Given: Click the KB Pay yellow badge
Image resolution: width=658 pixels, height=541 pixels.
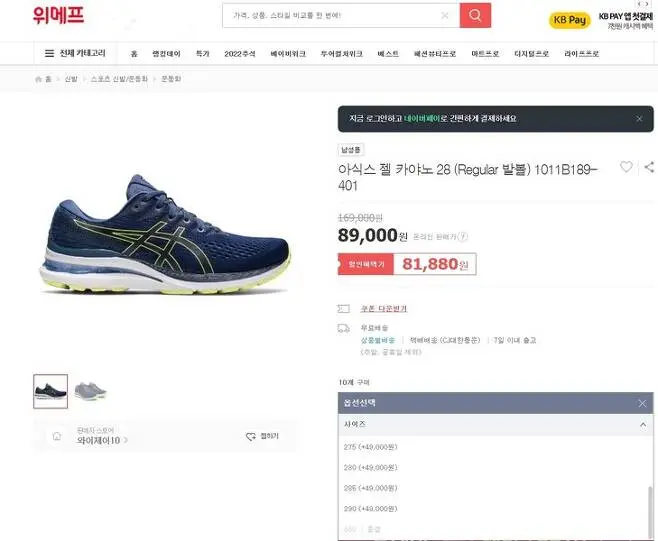Looking at the screenshot, I should [569, 20].
